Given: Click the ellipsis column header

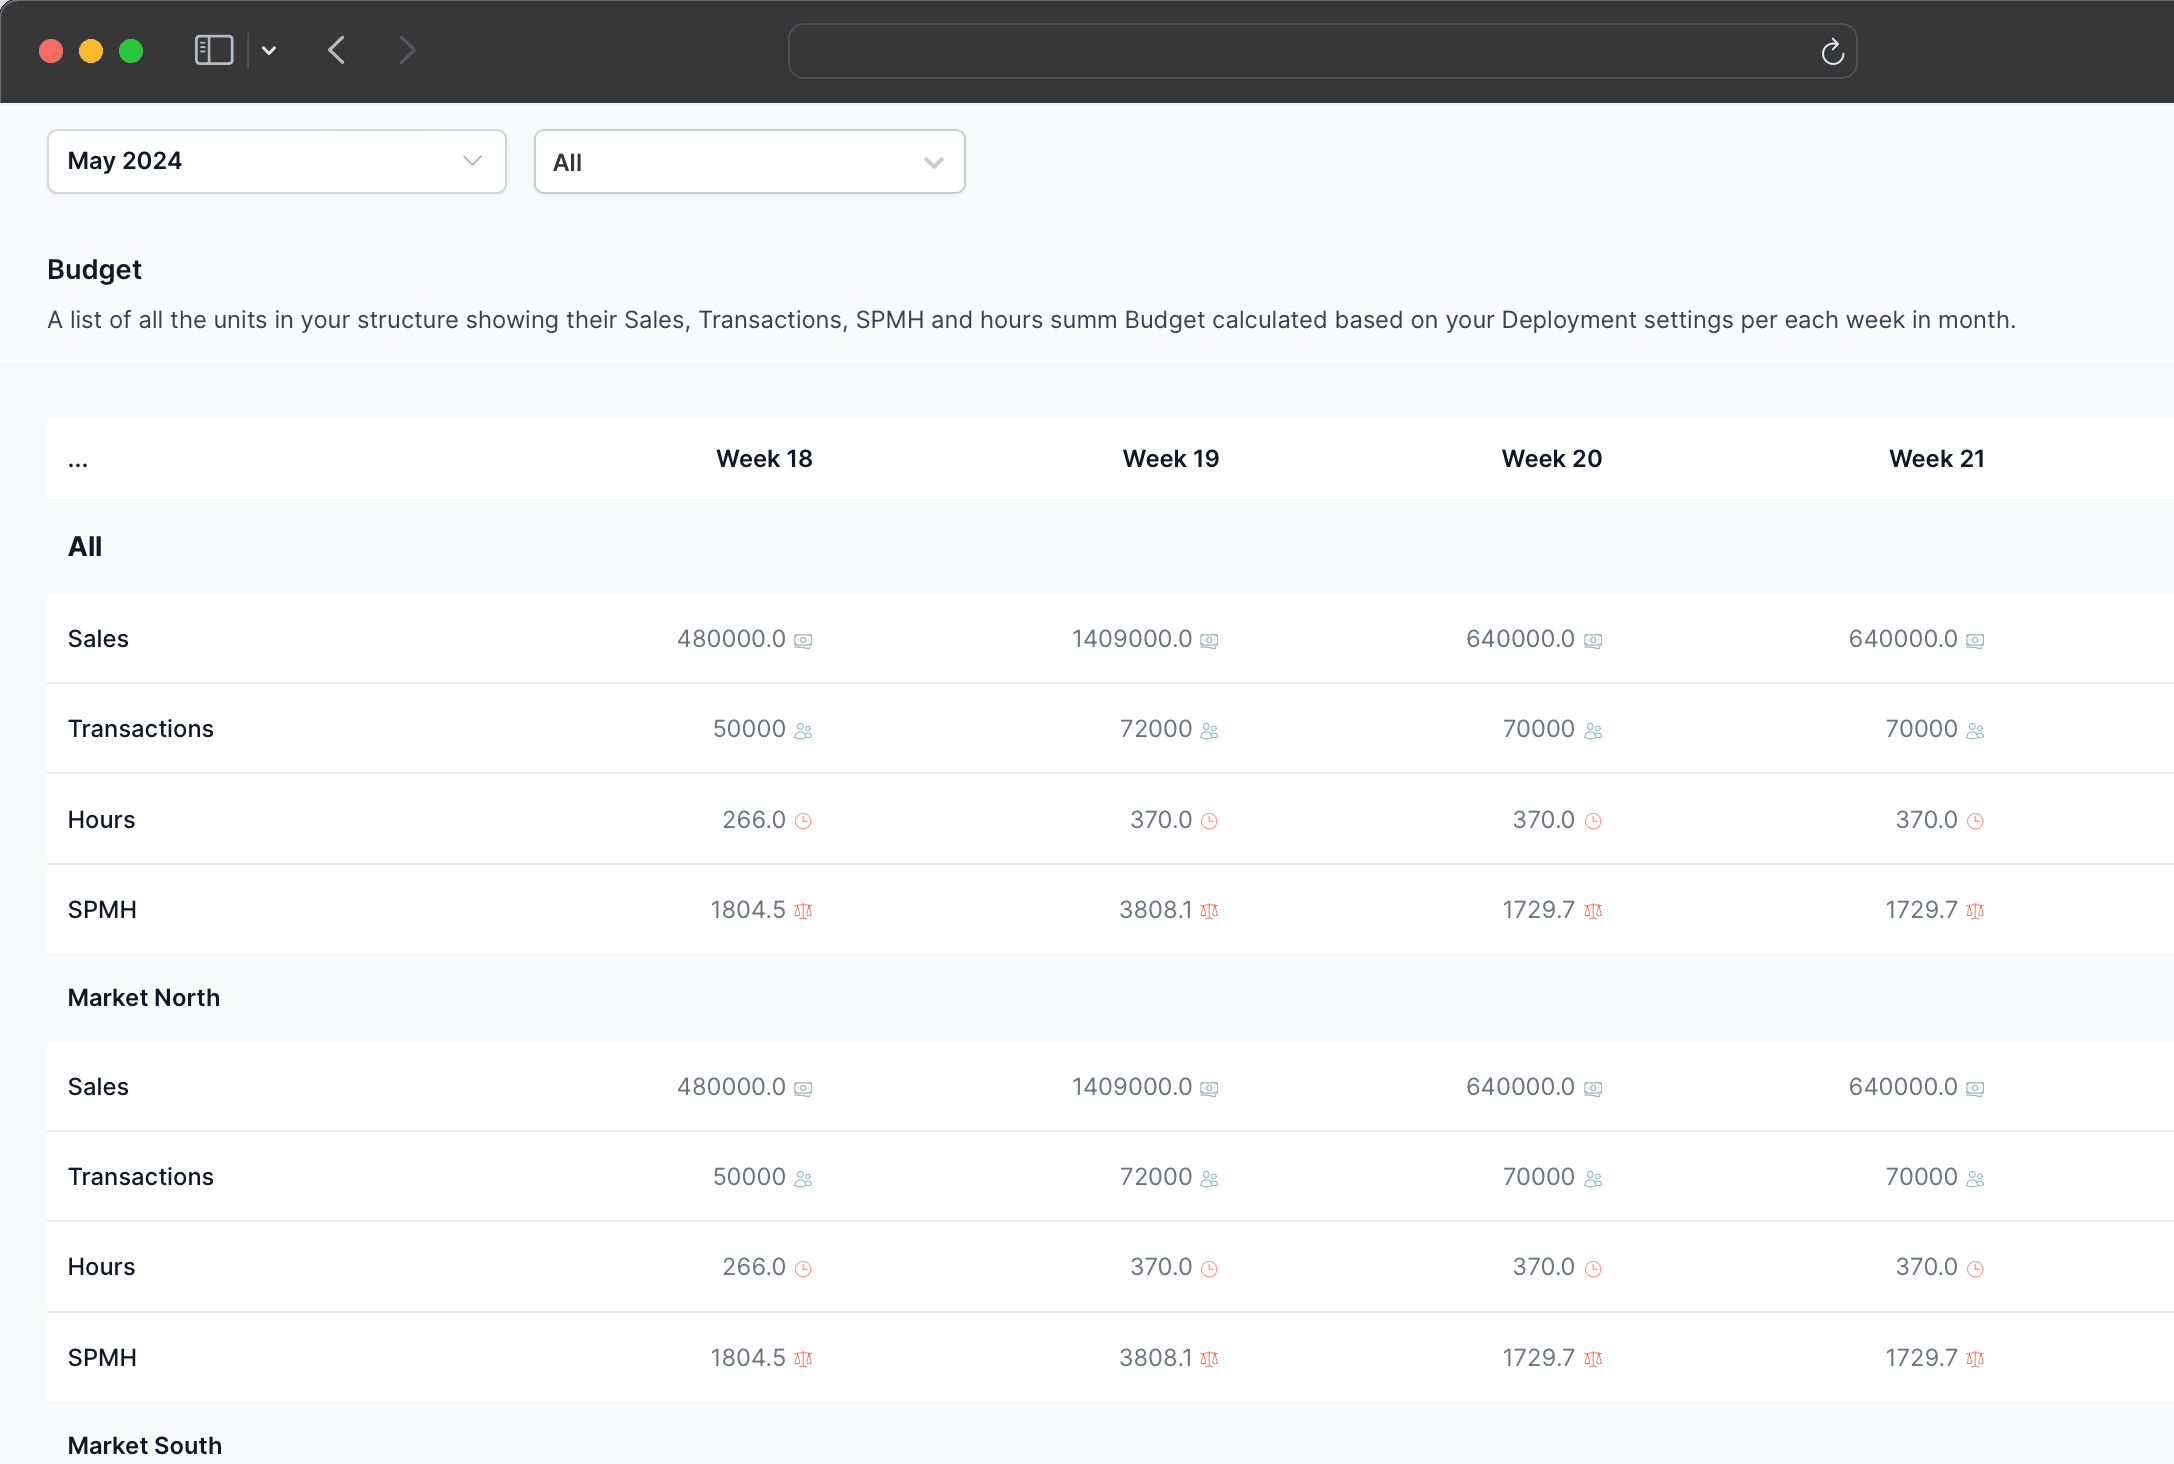Looking at the screenshot, I should tap(78, 461).
